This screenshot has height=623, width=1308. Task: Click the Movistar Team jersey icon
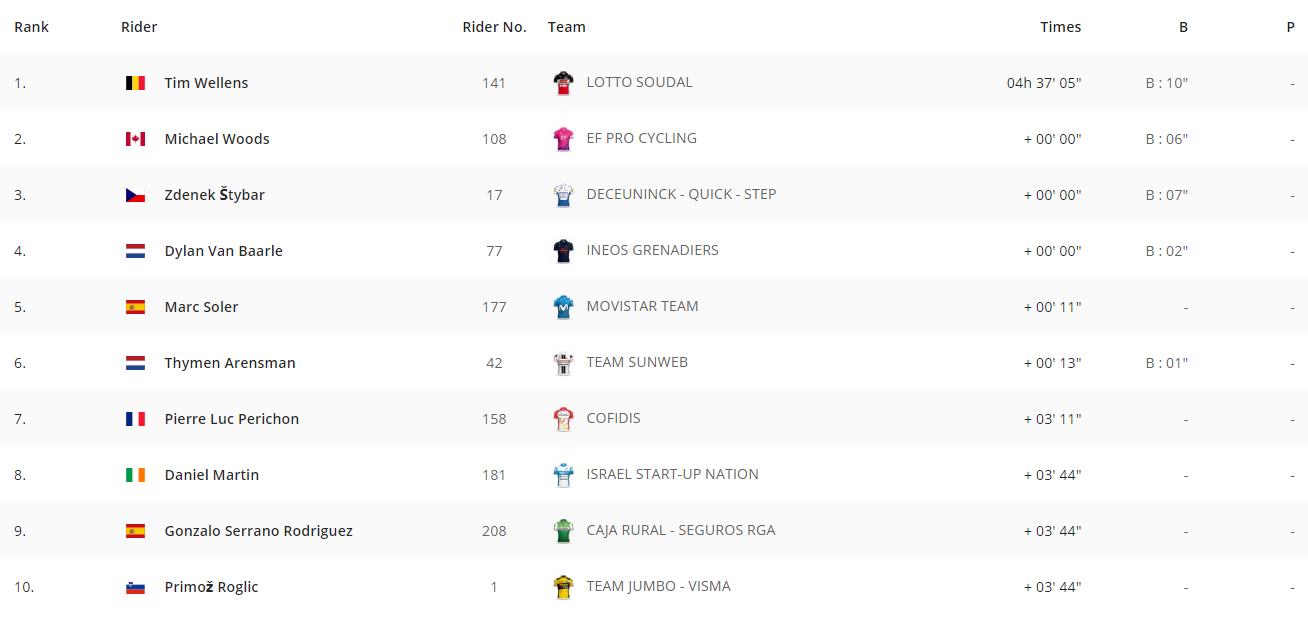tap(563, 307)
